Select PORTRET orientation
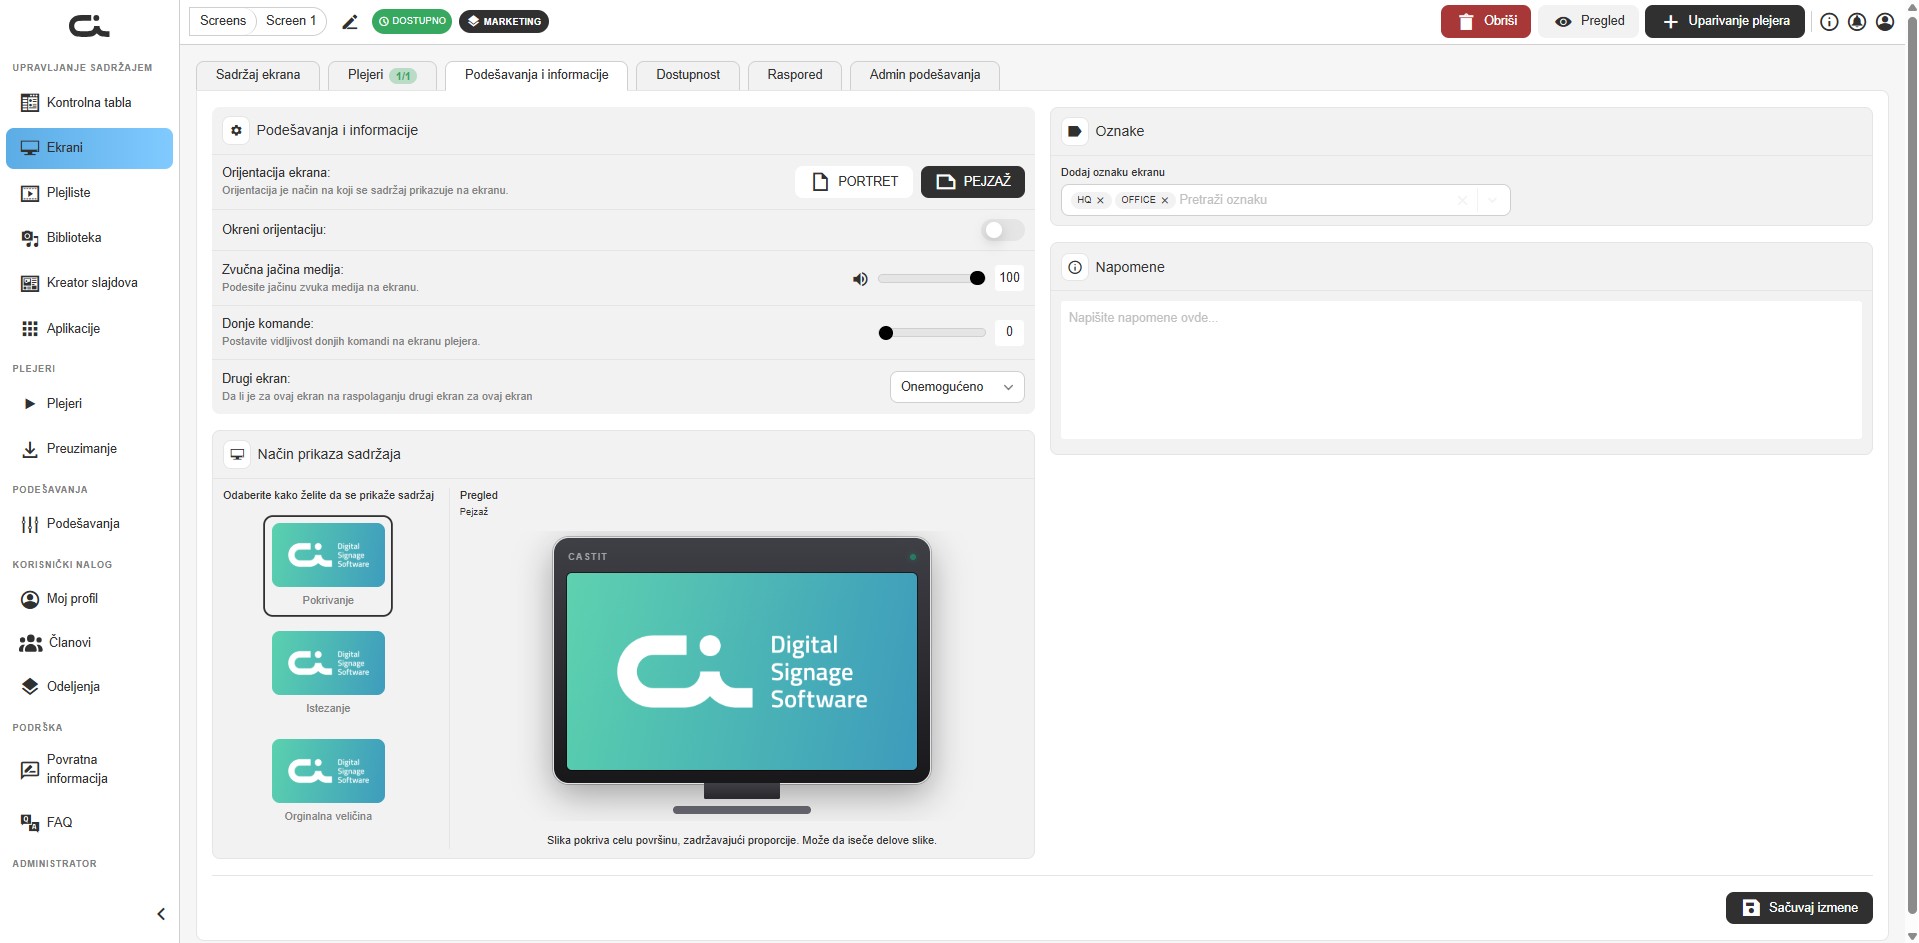Image resolution: width=1919 pixels, height=943 pixels. [854, 182]
